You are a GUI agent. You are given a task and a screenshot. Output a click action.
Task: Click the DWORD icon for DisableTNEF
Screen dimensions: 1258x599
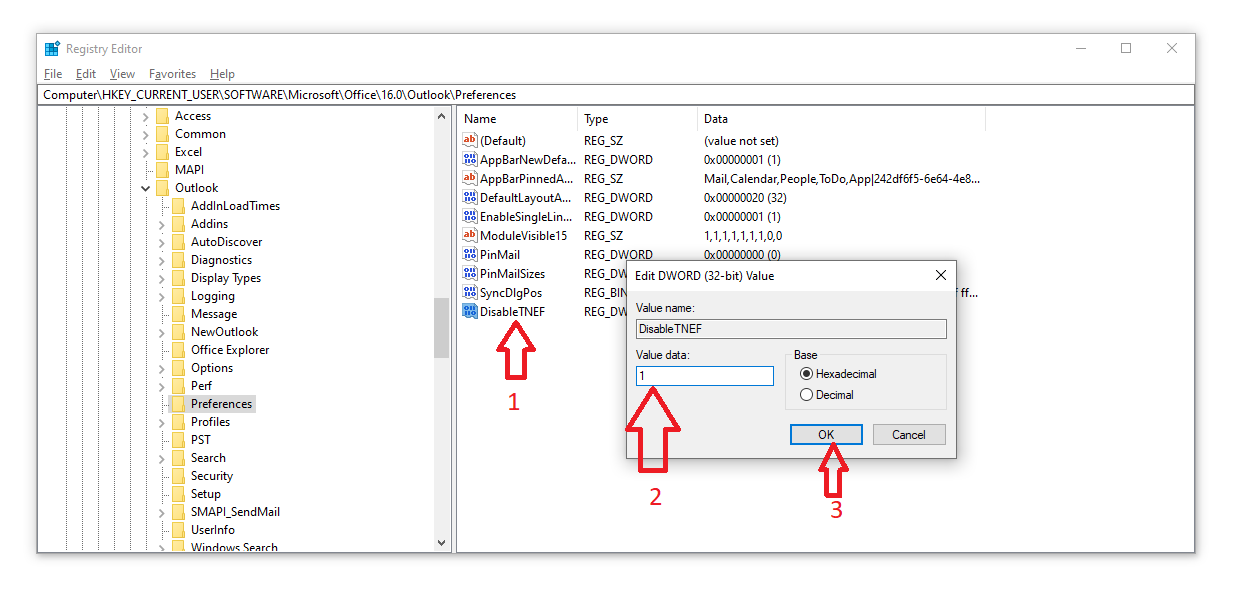(x=470, y=312)
